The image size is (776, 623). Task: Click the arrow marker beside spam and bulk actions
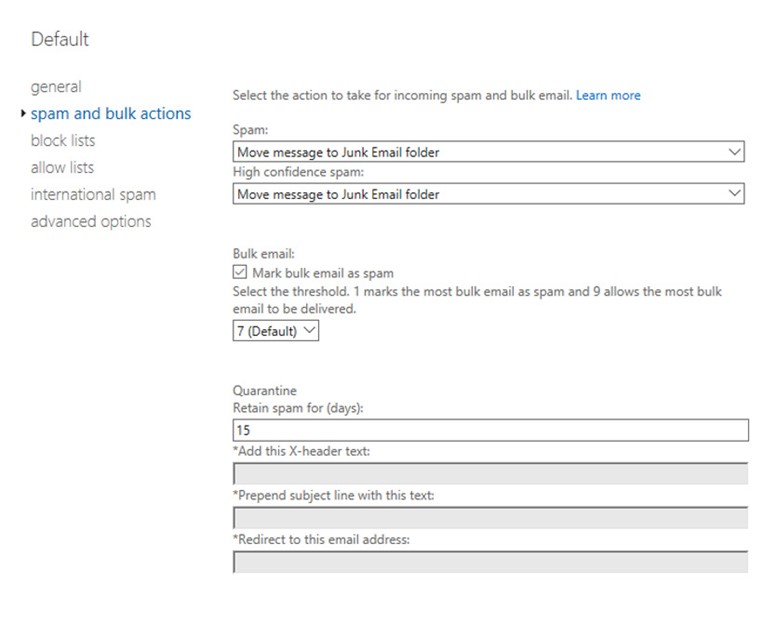tap(24, 114)
